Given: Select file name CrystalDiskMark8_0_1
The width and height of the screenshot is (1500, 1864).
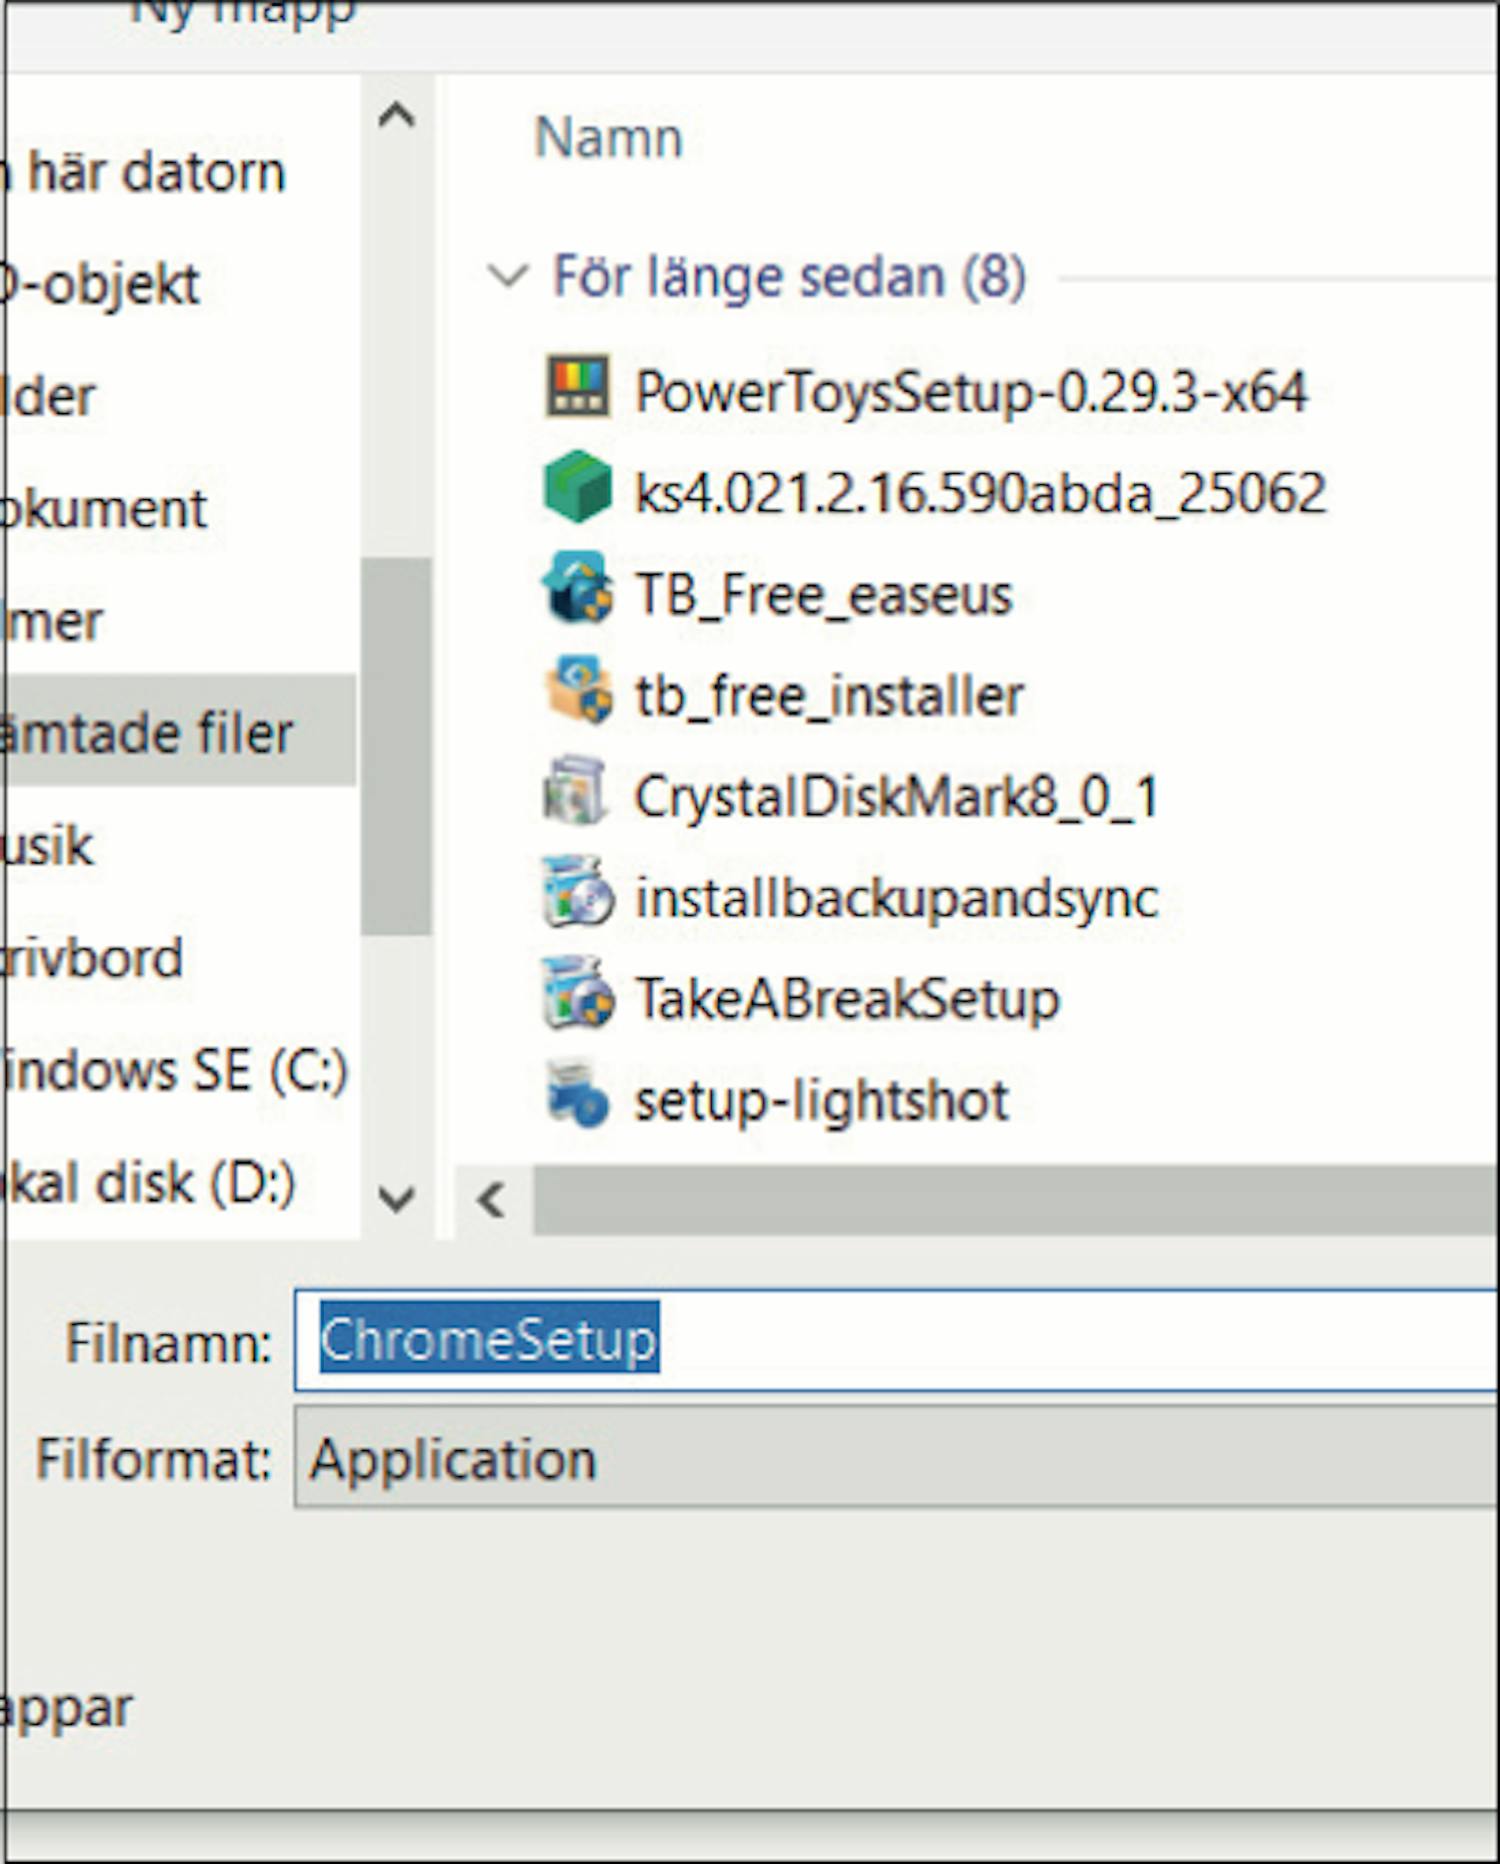Looking at the screenshot, I should click(897, 797).
